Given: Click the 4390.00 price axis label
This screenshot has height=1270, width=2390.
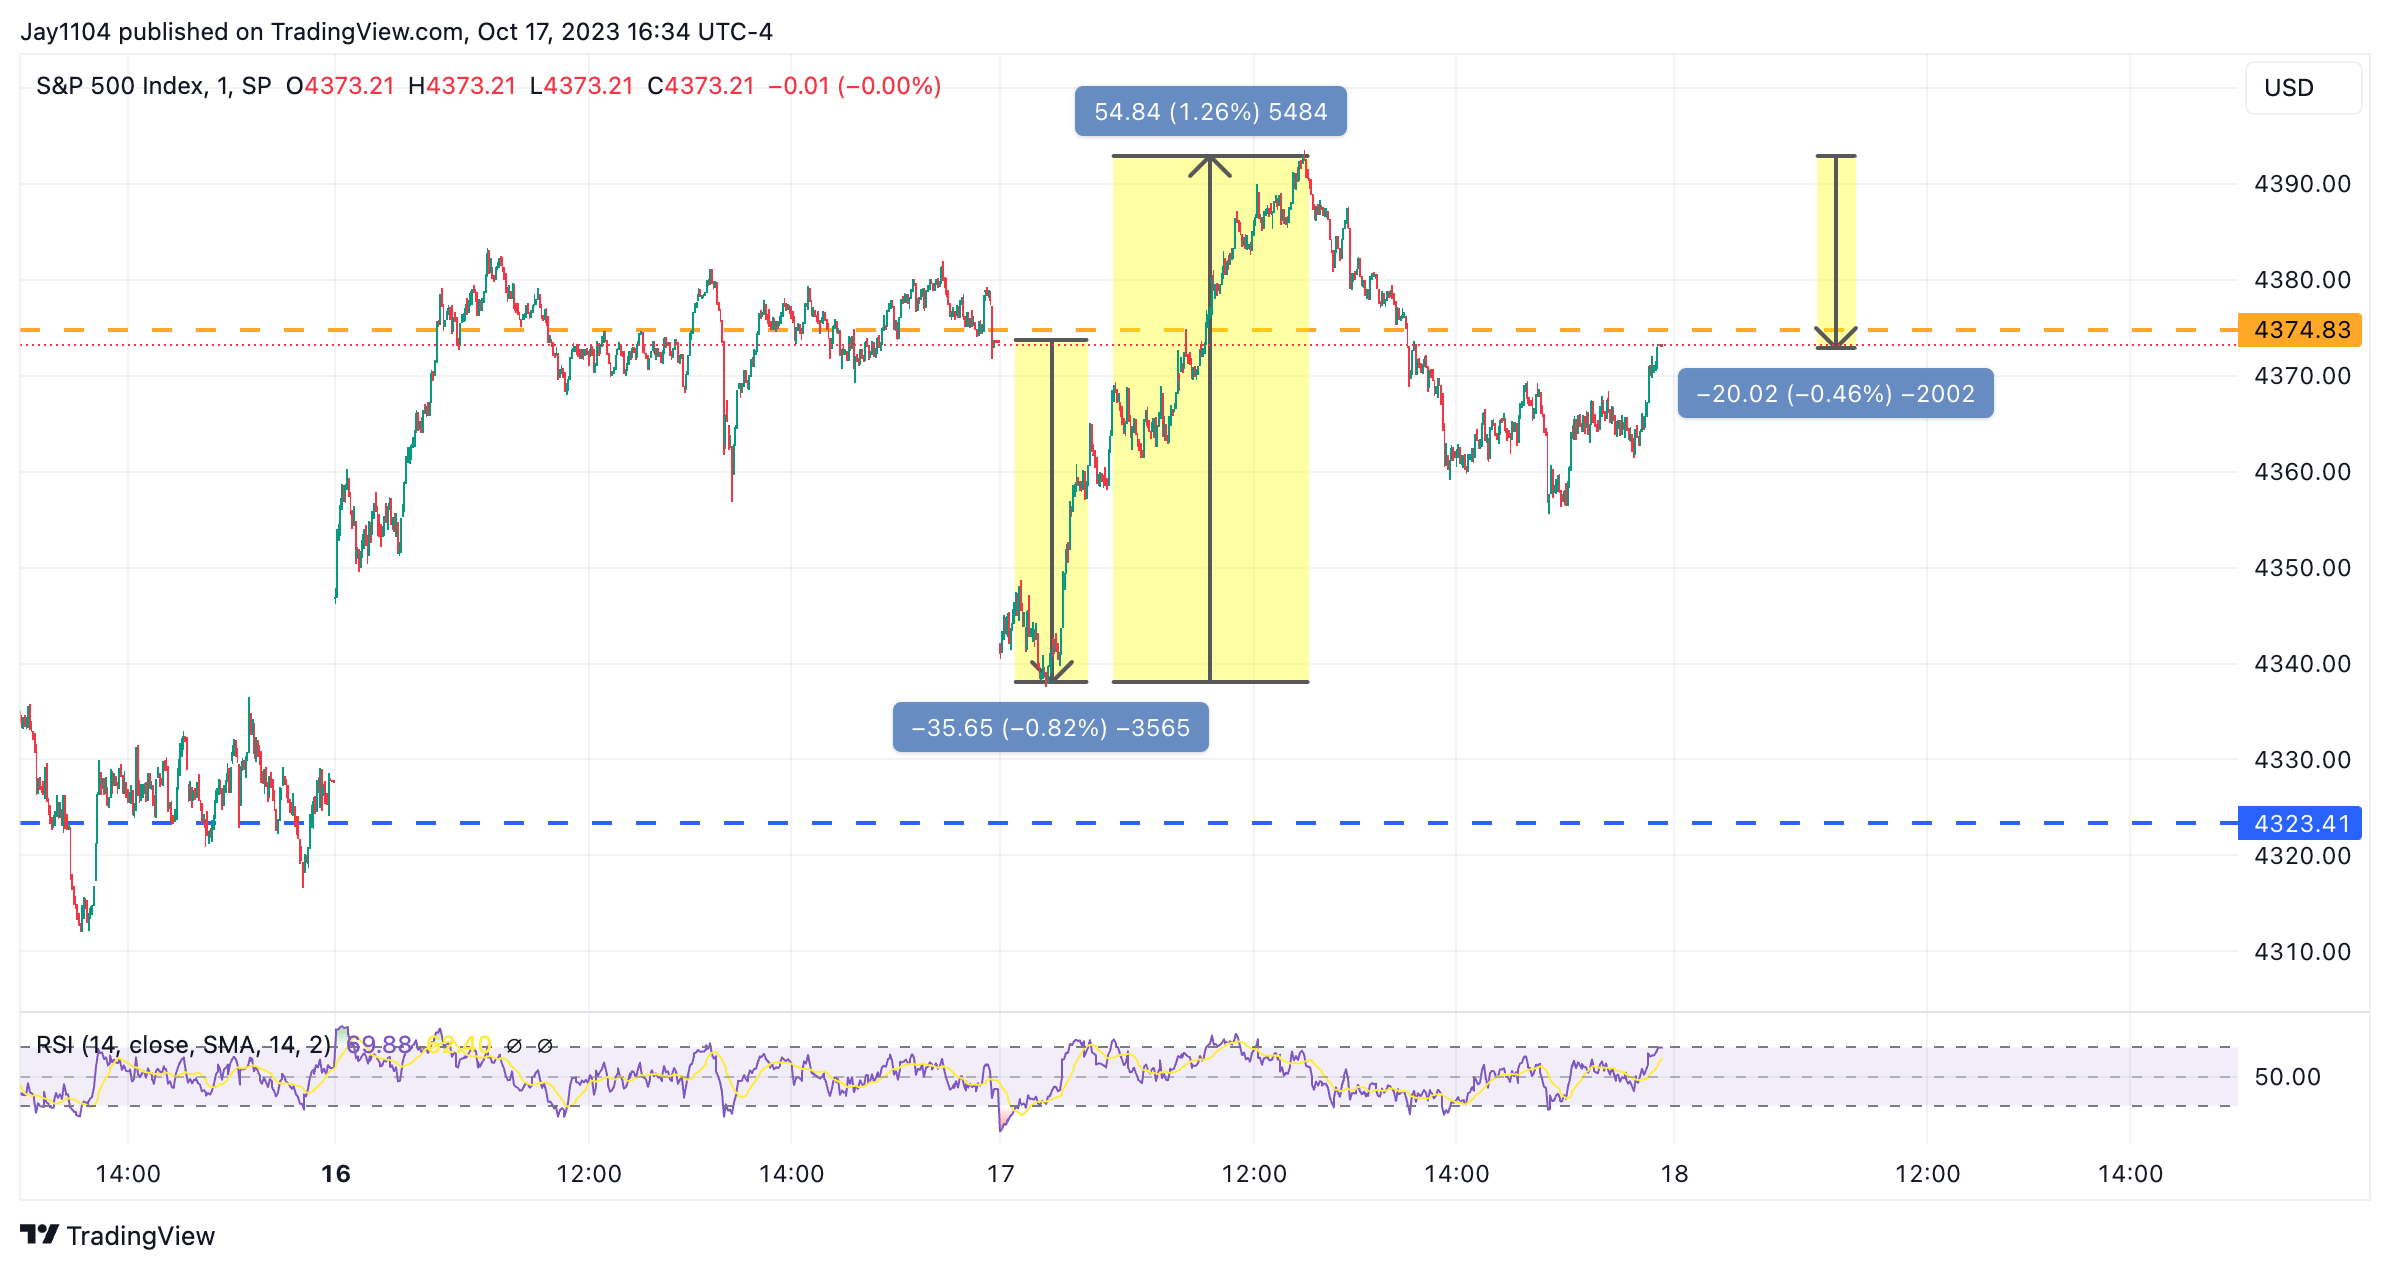Looking at the screenshot, I should click(x=2302, y=184).
